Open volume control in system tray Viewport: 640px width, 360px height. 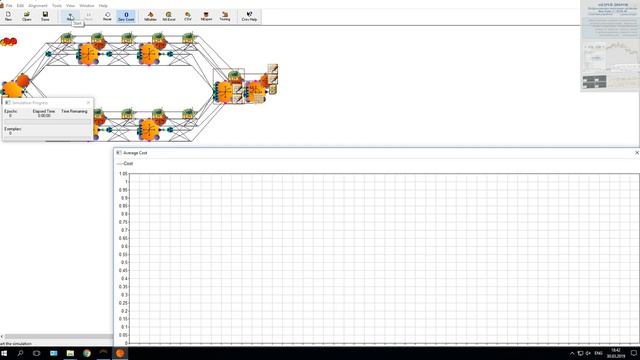click(588, 353)
